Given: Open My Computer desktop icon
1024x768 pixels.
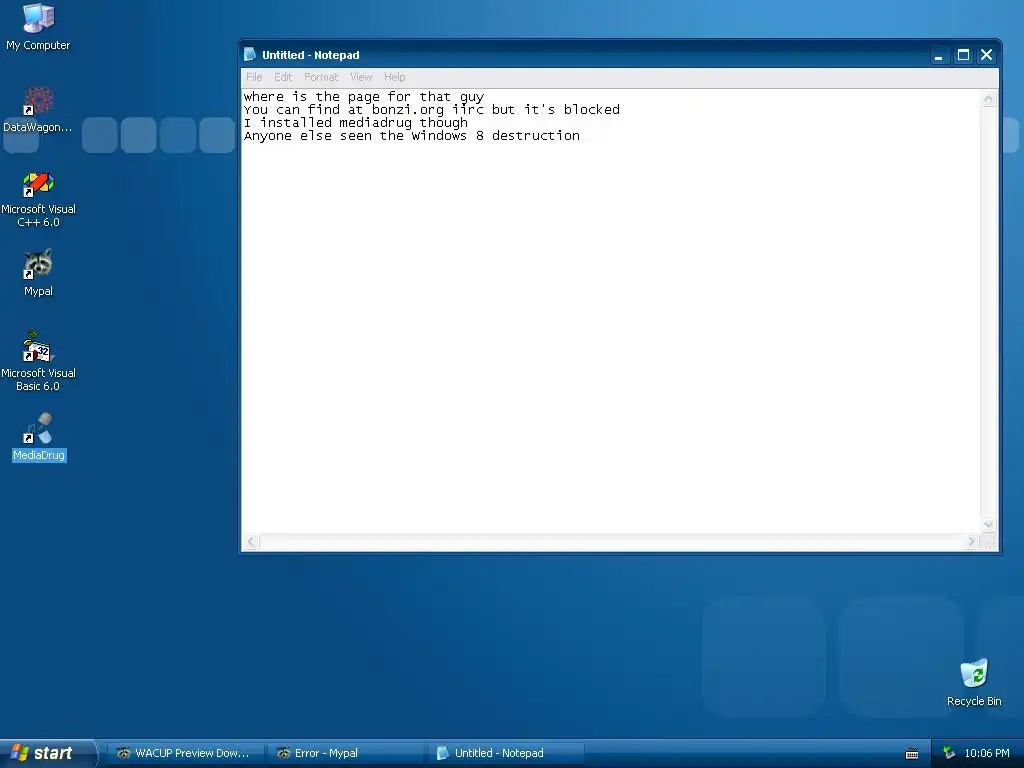Looking at the screenshot, I should [38, 27].
